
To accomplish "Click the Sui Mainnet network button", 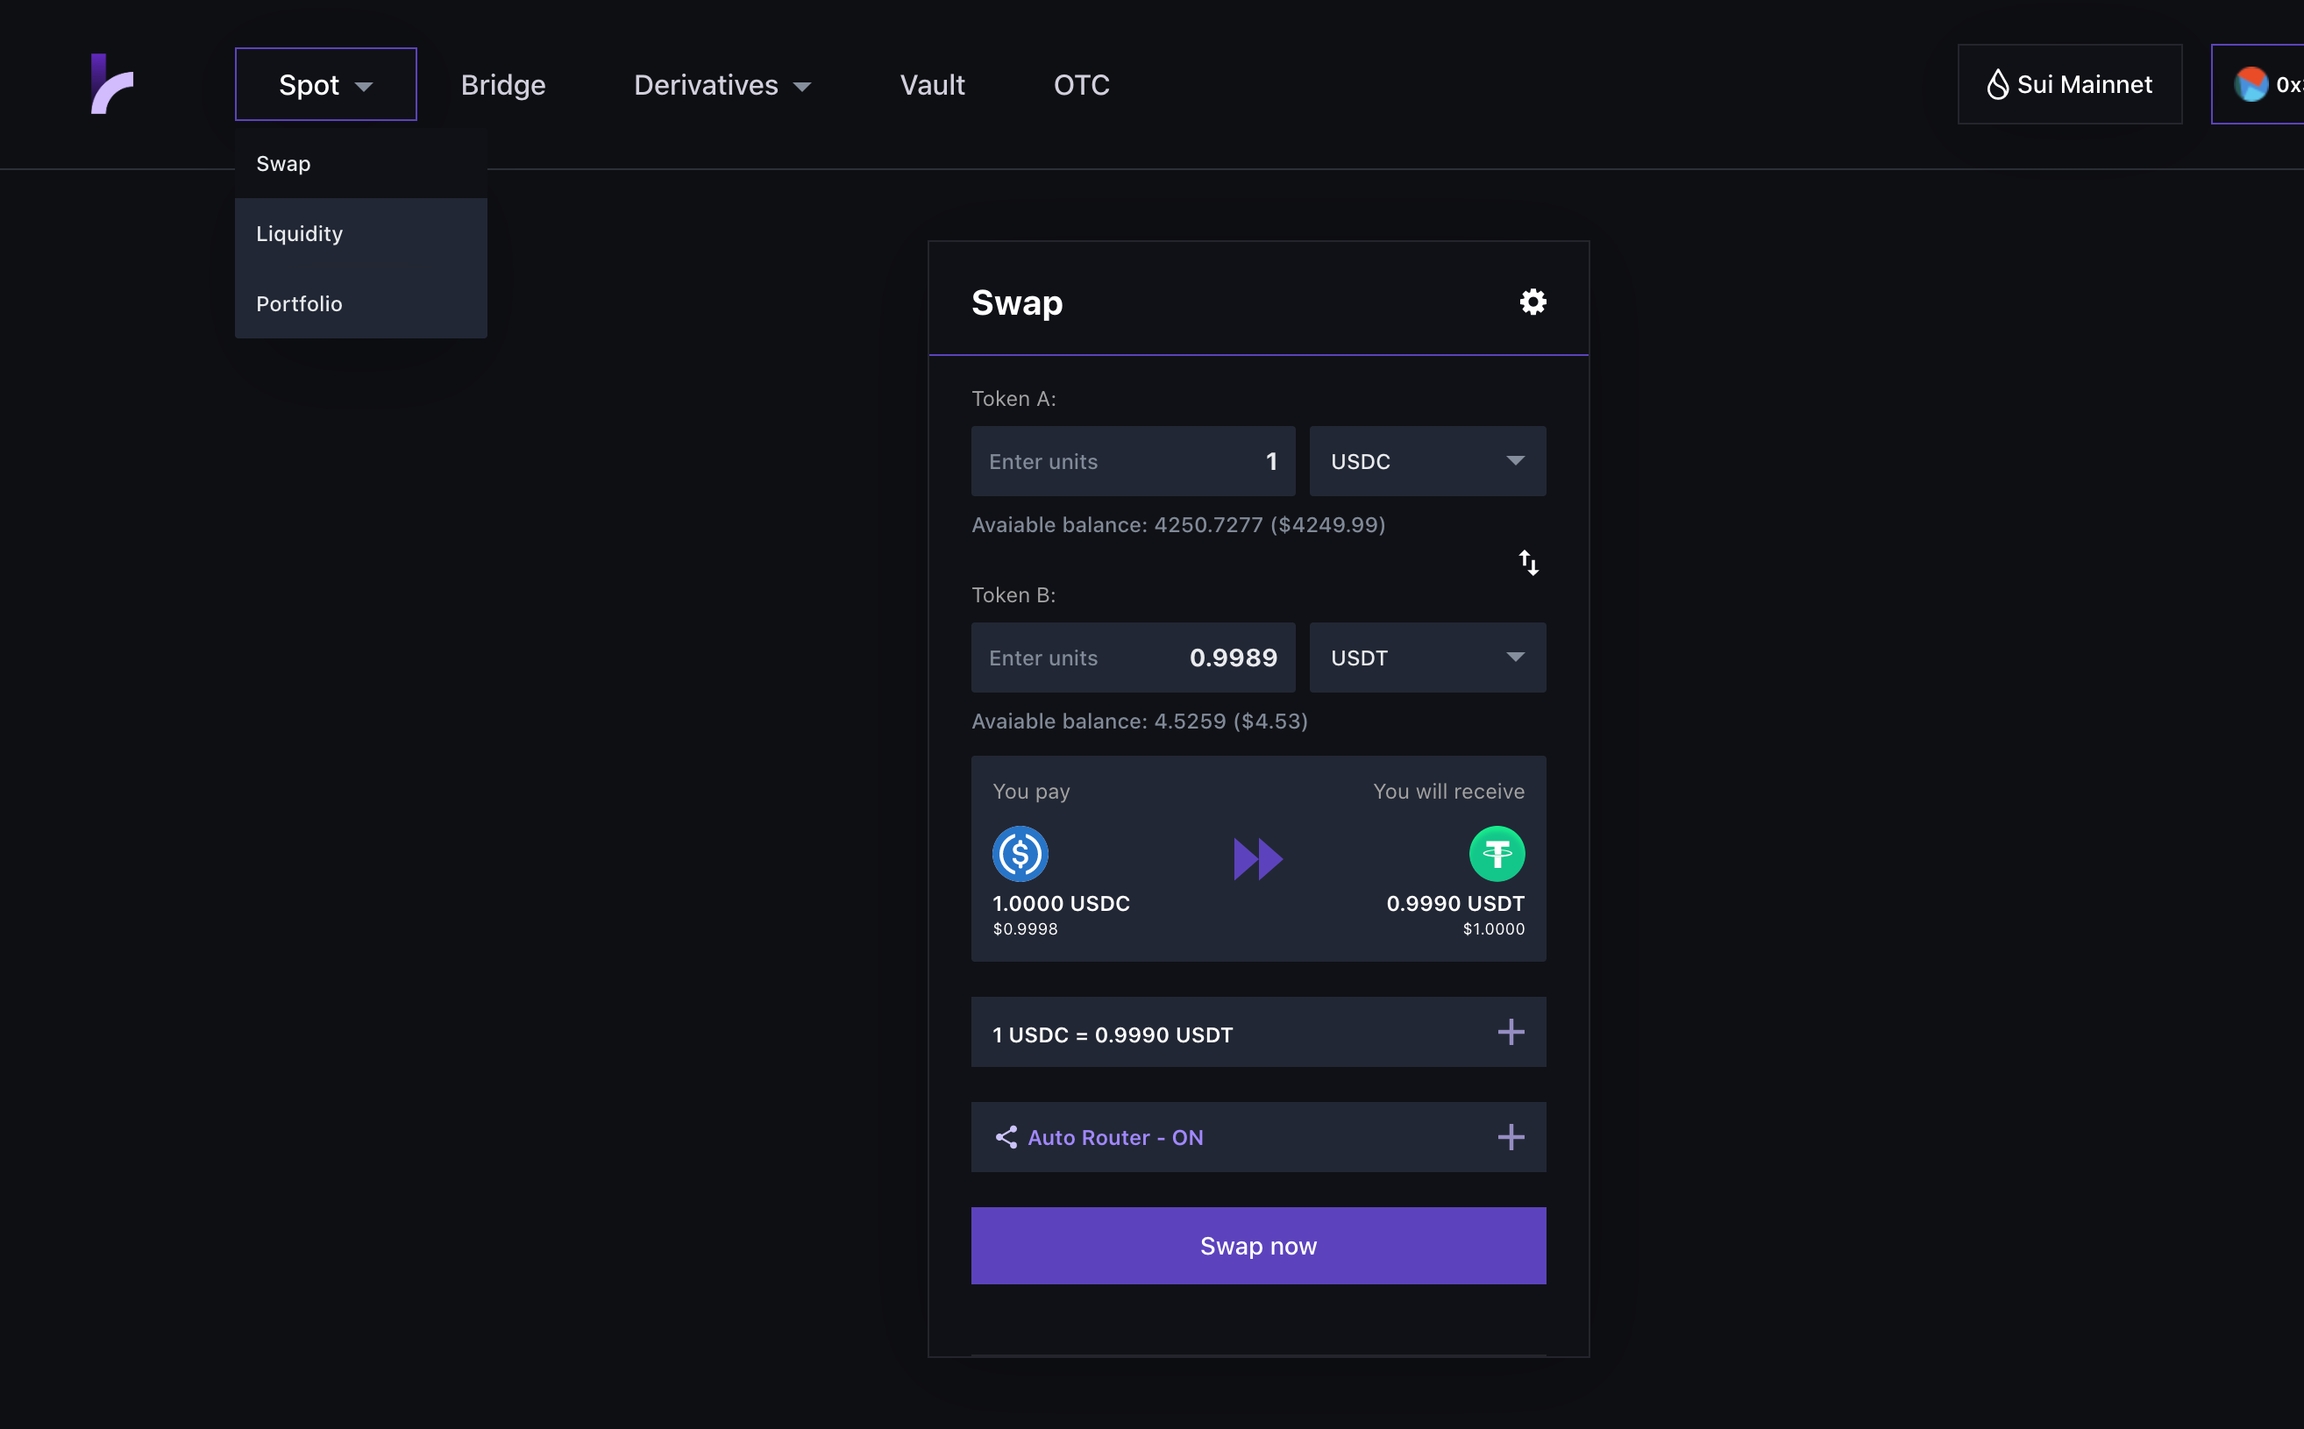I will tap(2069, 85).
